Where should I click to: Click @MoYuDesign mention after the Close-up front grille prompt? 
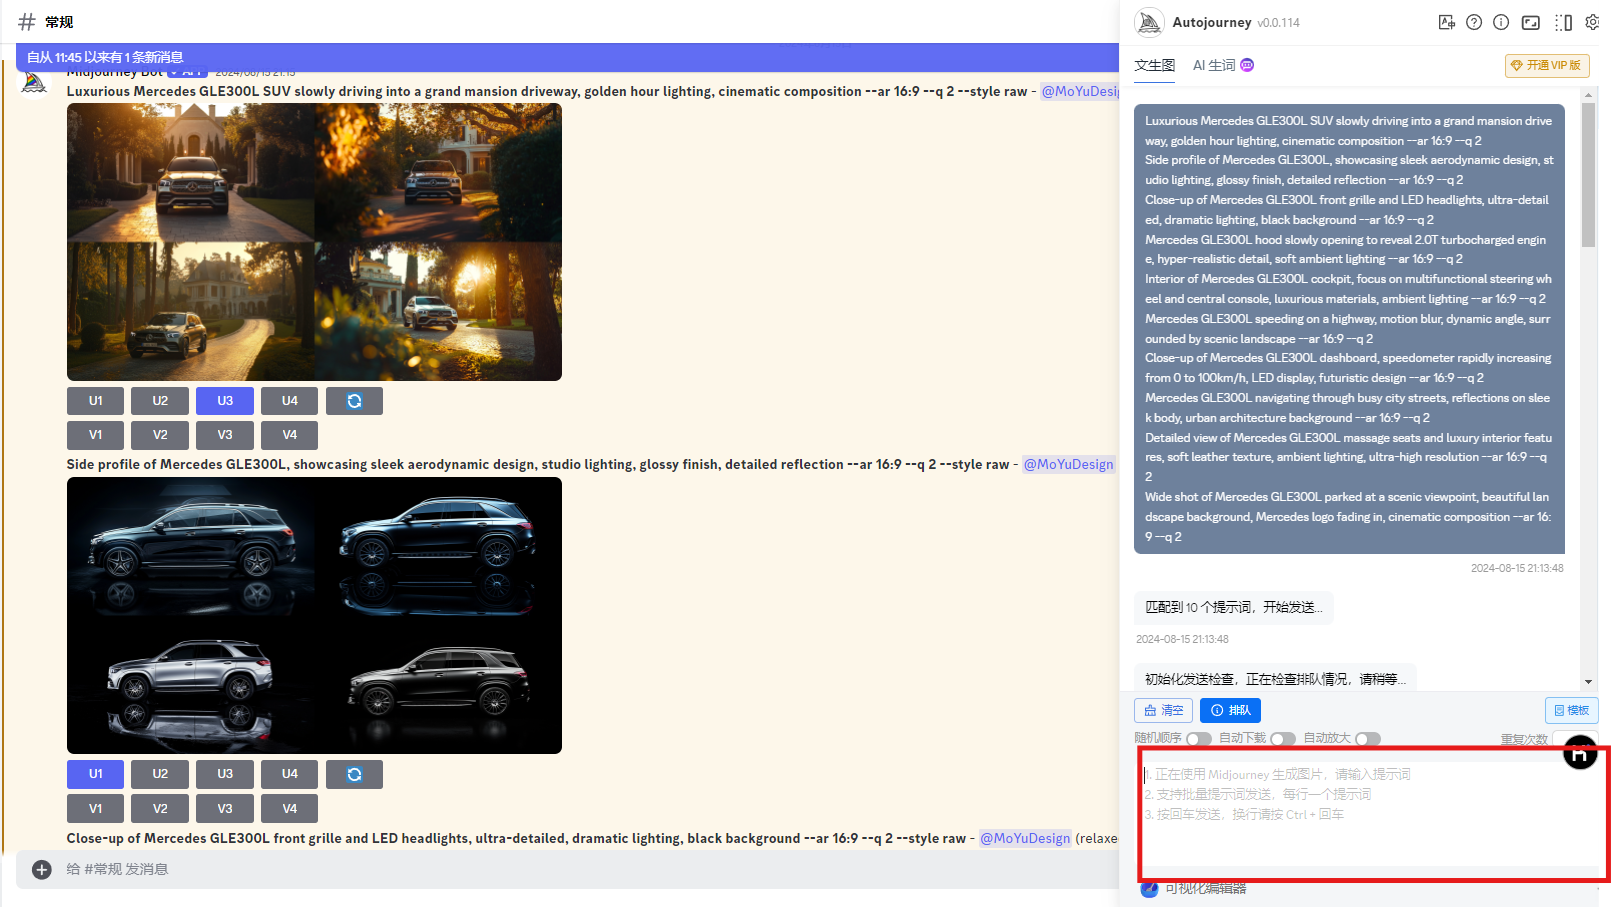(1025, 839)
